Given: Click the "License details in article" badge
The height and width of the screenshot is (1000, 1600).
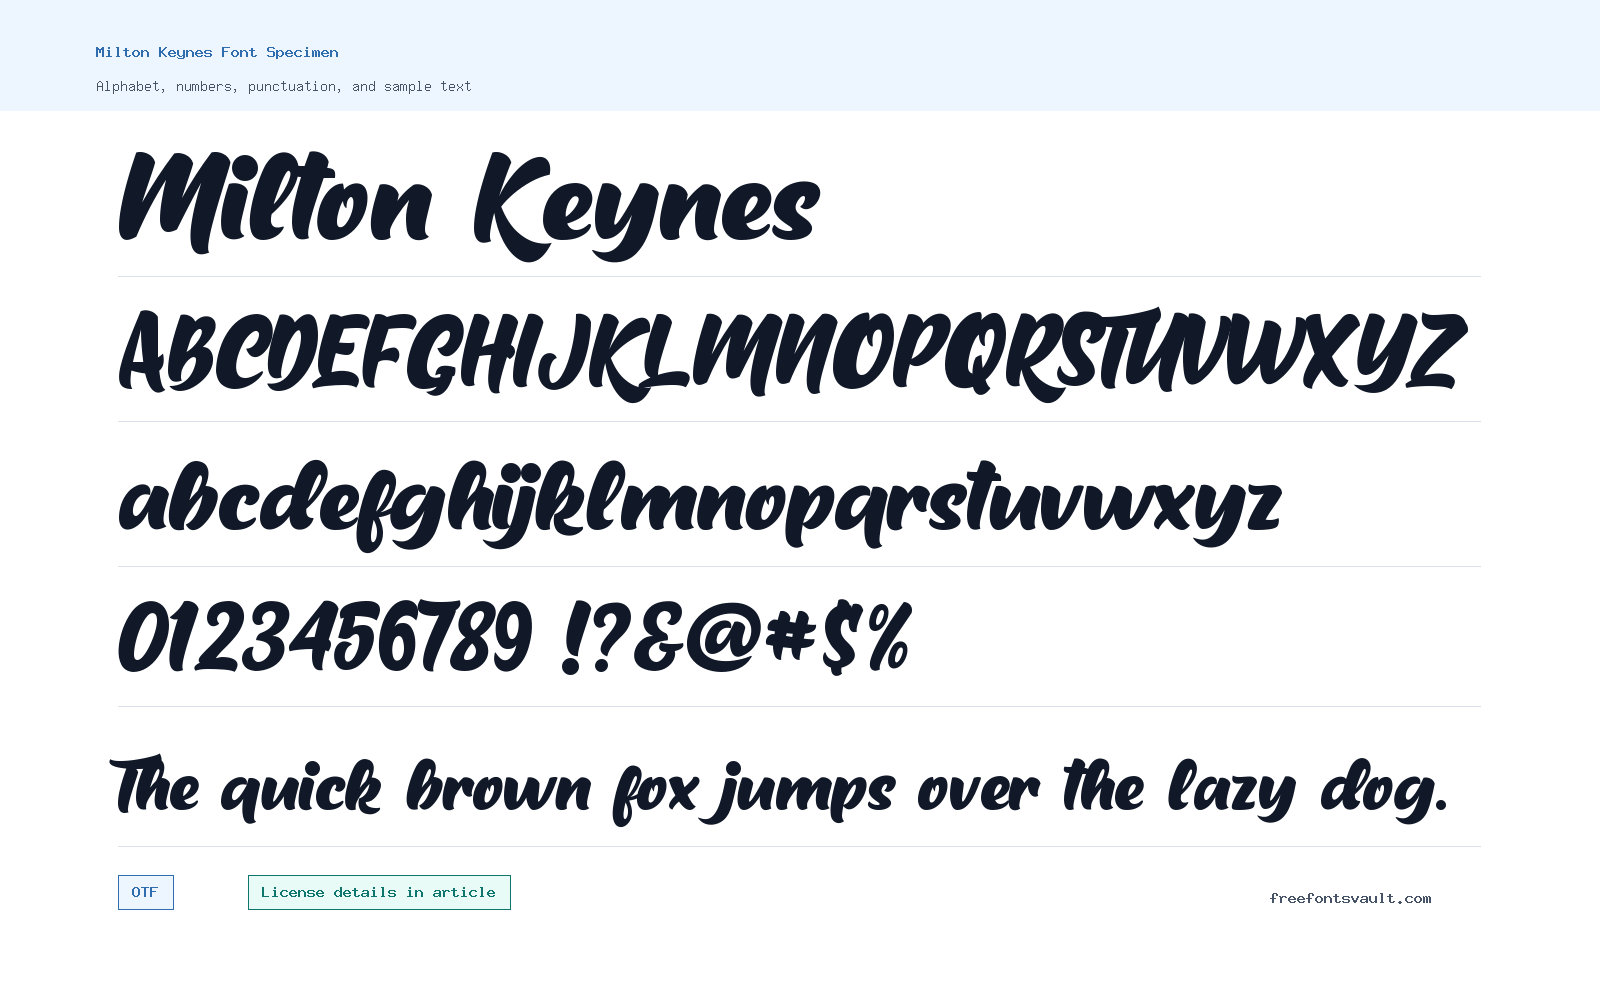Looking at the screenshot, I should pyautogui.click(x=379, y=892).
